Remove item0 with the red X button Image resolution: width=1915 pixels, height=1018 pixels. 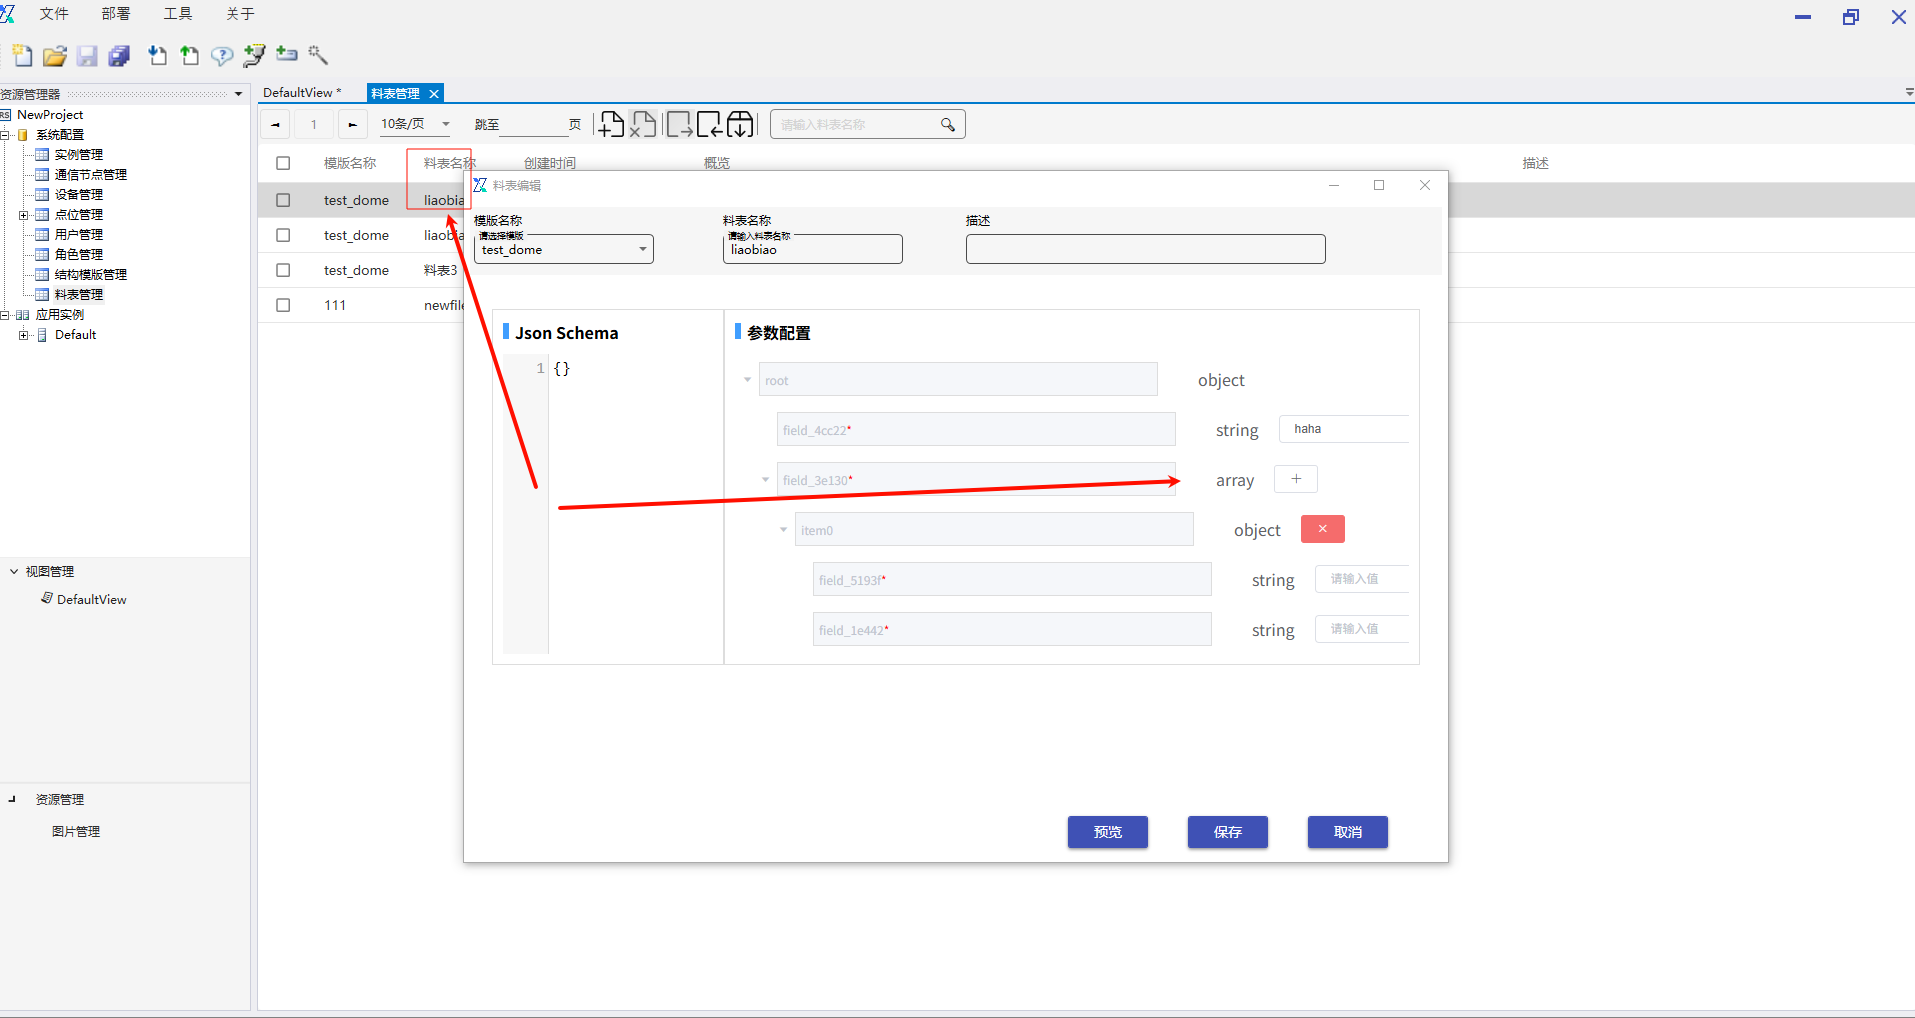tap(1322, 529)
